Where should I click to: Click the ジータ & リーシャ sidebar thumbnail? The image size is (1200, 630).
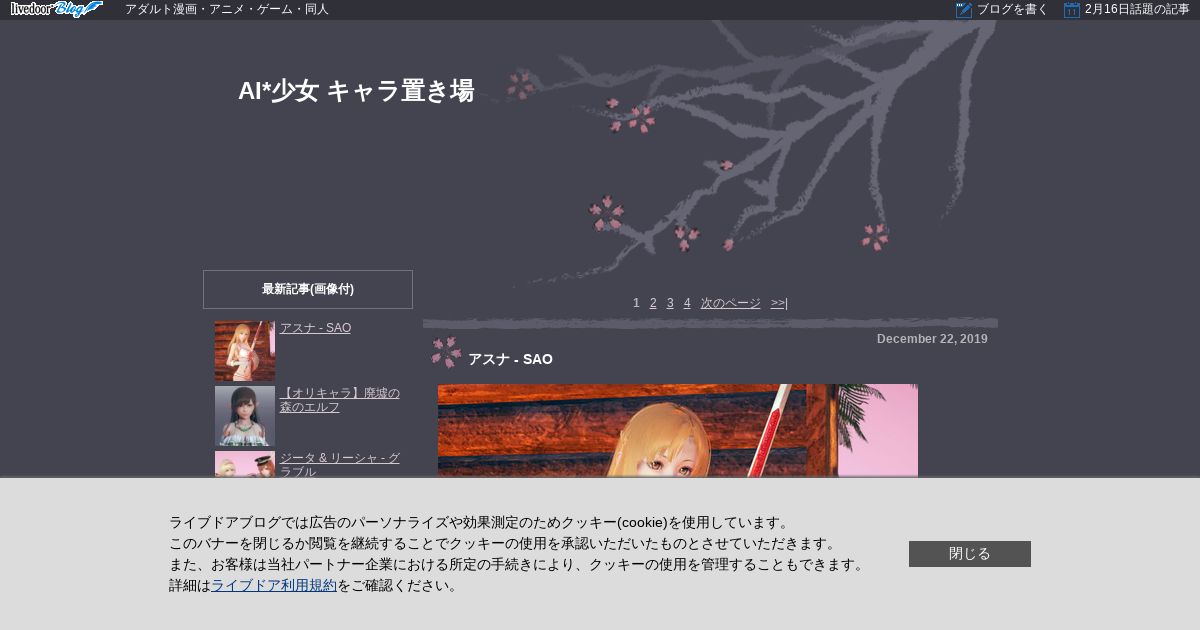245,464
